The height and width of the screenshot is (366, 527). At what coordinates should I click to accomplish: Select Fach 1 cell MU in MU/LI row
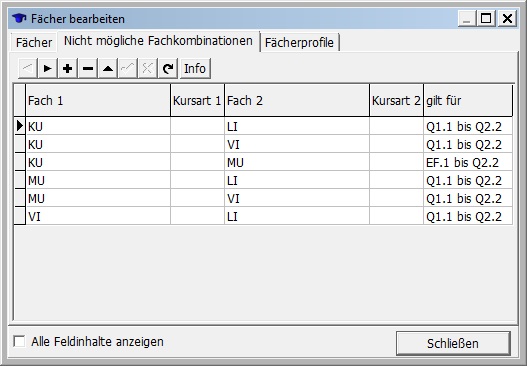(98, 180)
